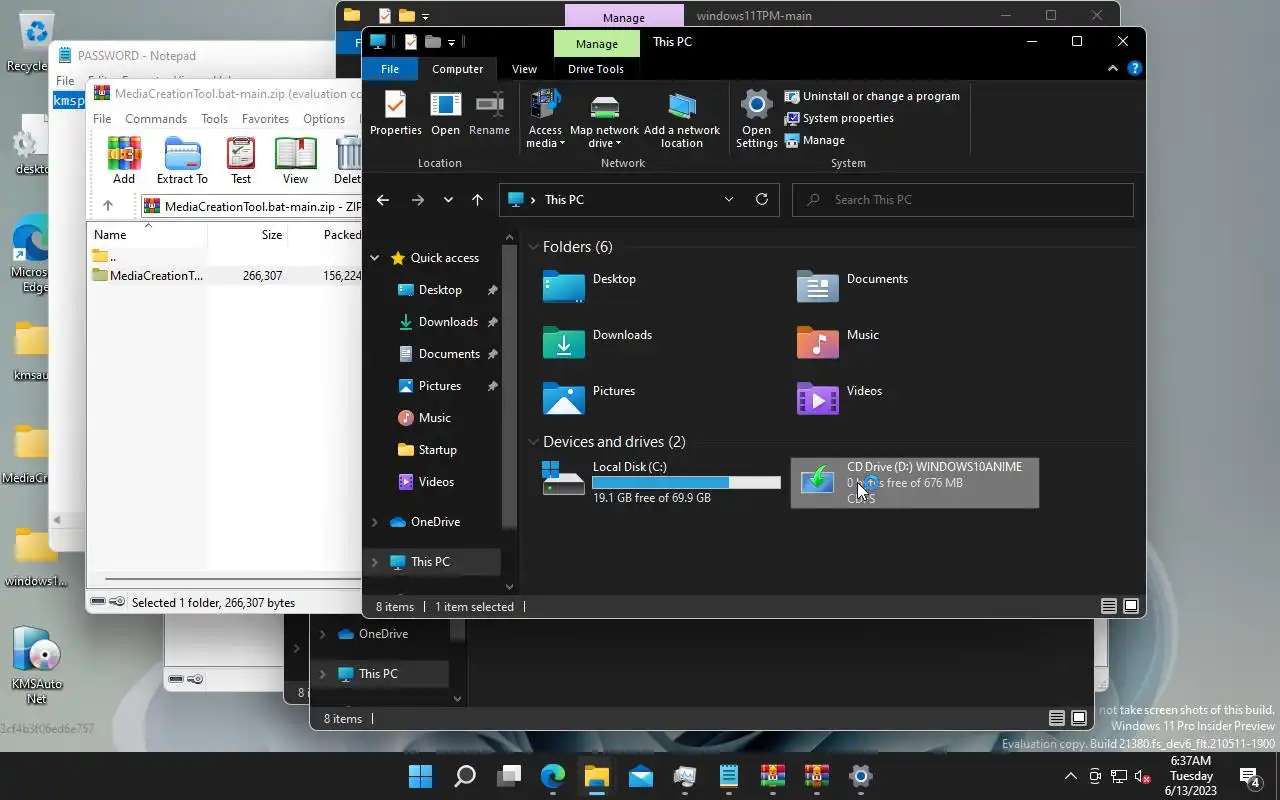Open Map network drive dropdown
This screenshot has width=1280, height=800.
[x=604, y=119]
